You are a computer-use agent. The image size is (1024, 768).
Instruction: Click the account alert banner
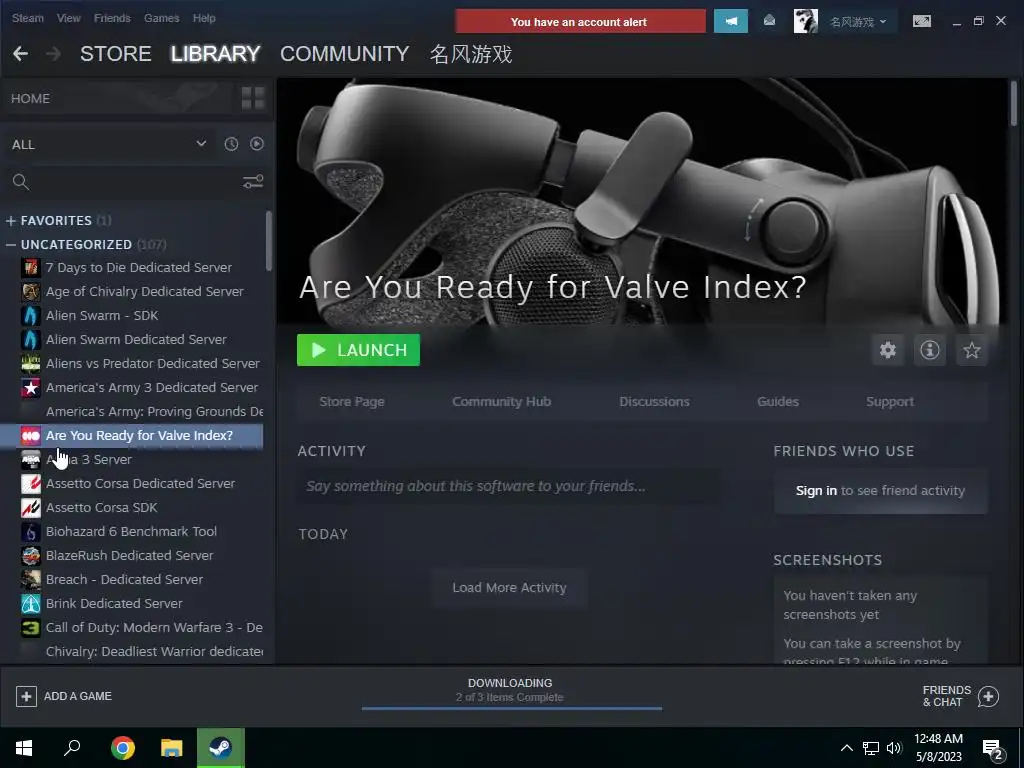pyautogui.click(x=580, y=22)
